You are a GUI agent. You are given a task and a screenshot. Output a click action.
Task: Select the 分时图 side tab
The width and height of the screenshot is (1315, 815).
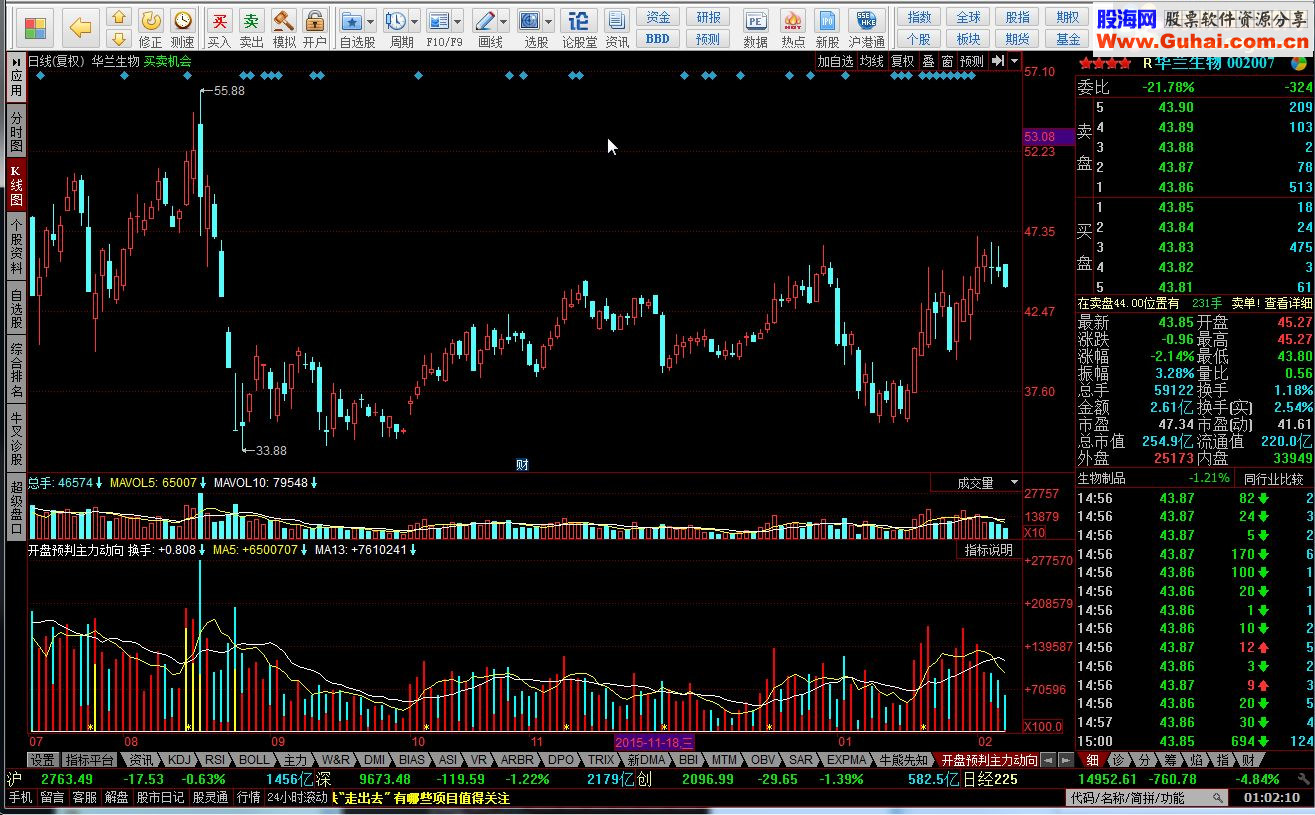coord(16,131)
